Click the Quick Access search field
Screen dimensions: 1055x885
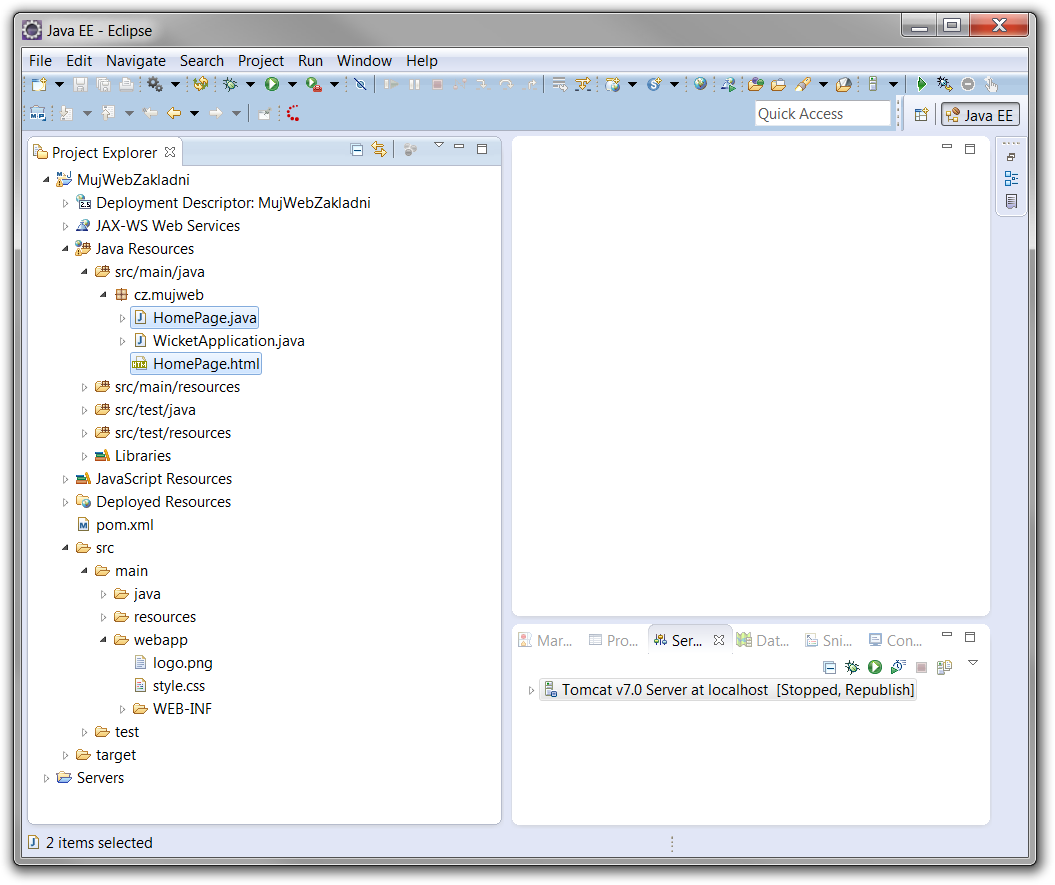(x=822, y=114)
